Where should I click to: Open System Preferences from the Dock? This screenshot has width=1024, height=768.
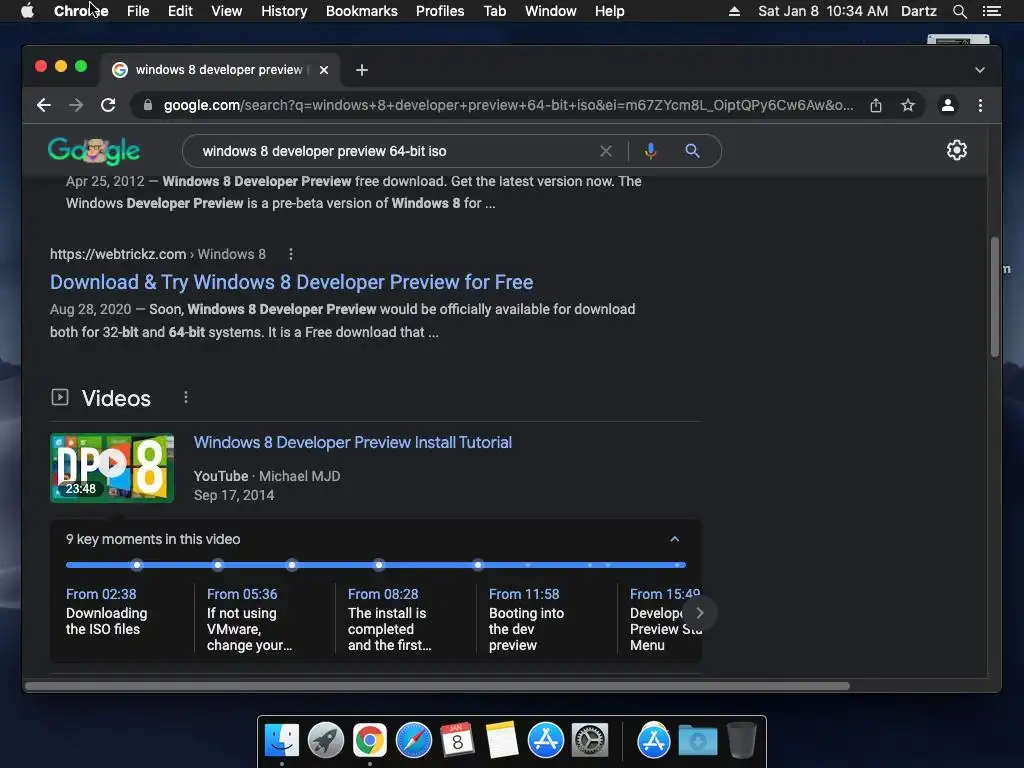[x=590, y=741]
